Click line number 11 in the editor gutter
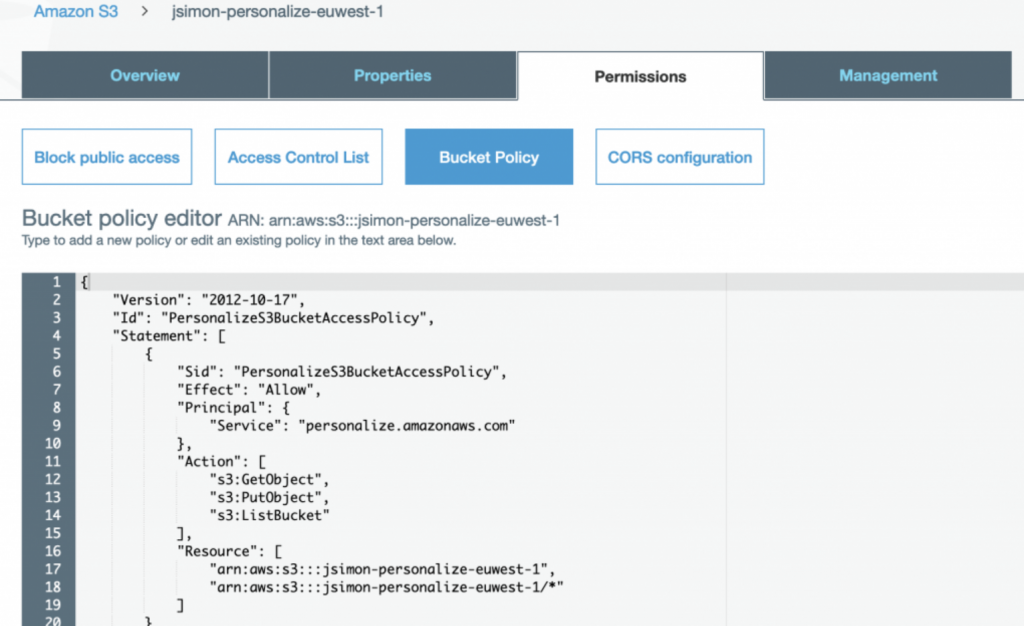This screenshot has width=1024, height=626. click(53, 462)
